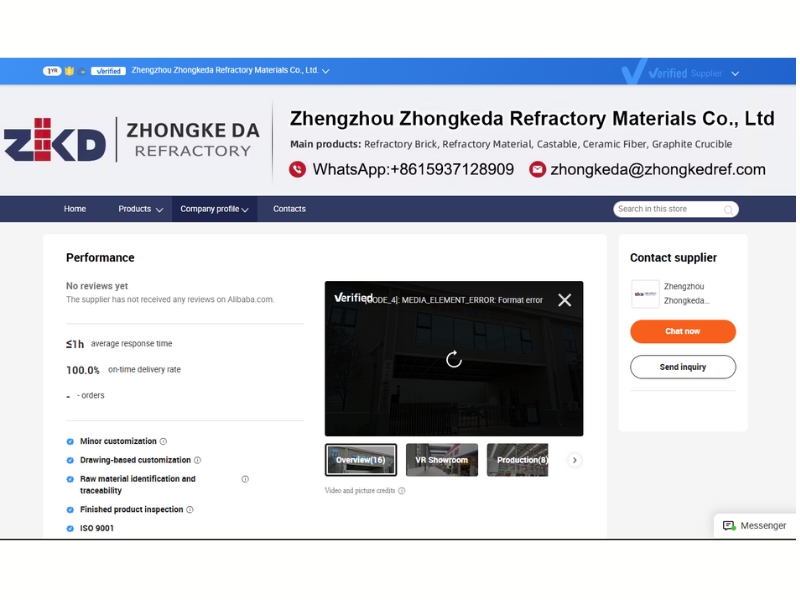
Task: Click the Search in this store field
Action: [666, 209]
